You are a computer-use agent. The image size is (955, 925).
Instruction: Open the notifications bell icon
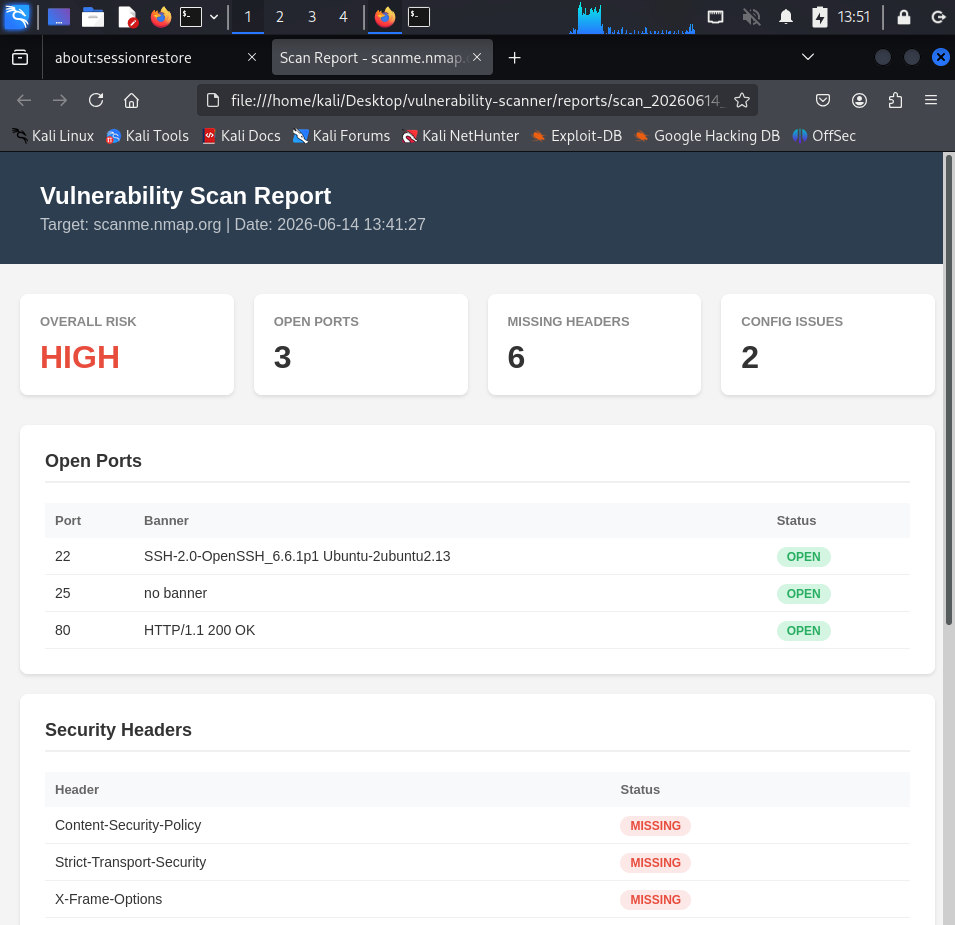pos(786,16)
